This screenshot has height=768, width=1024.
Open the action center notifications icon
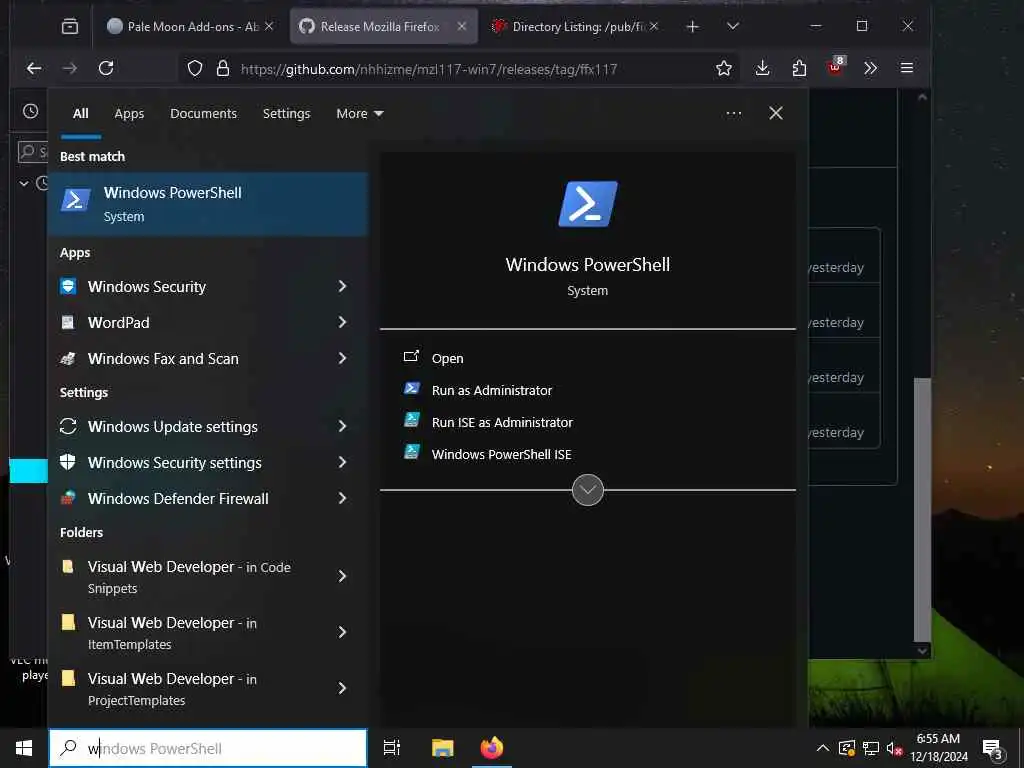coord(993,749)
